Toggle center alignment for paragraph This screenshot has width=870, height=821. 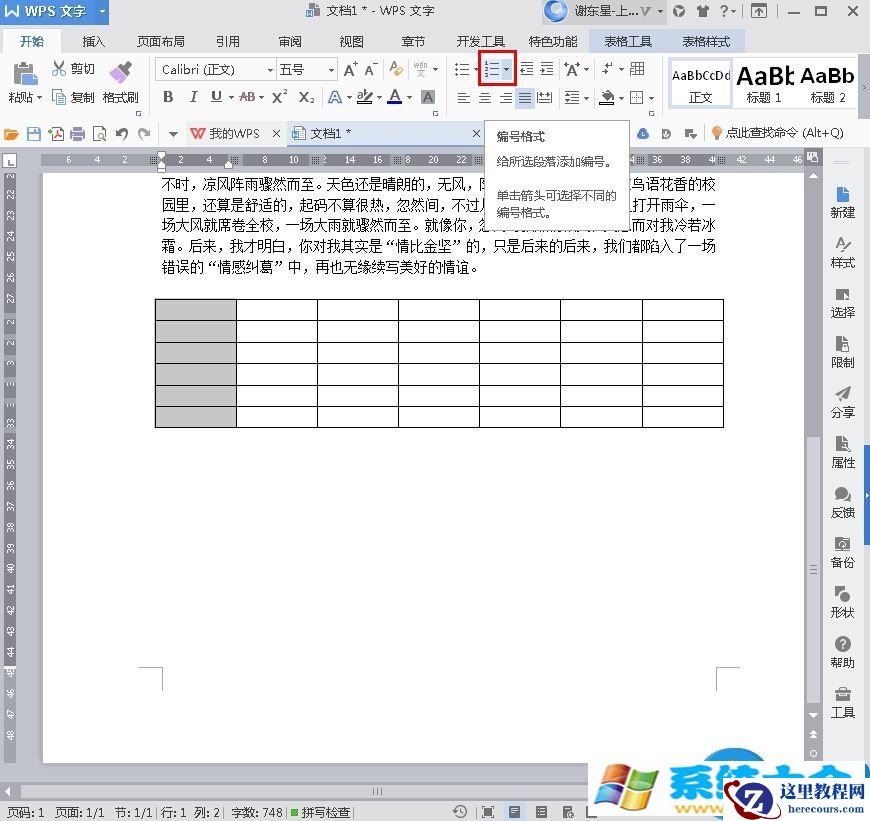pyautogui.click(x=486, y=97)
